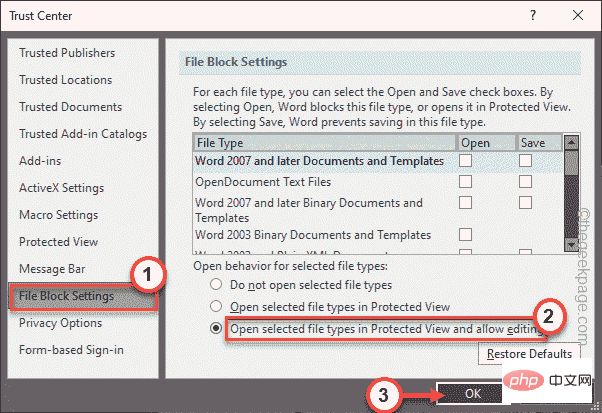Check Open for OpenDocument Text Files
Viewport: 602px width, 413px height.
[x=465, y=181]
